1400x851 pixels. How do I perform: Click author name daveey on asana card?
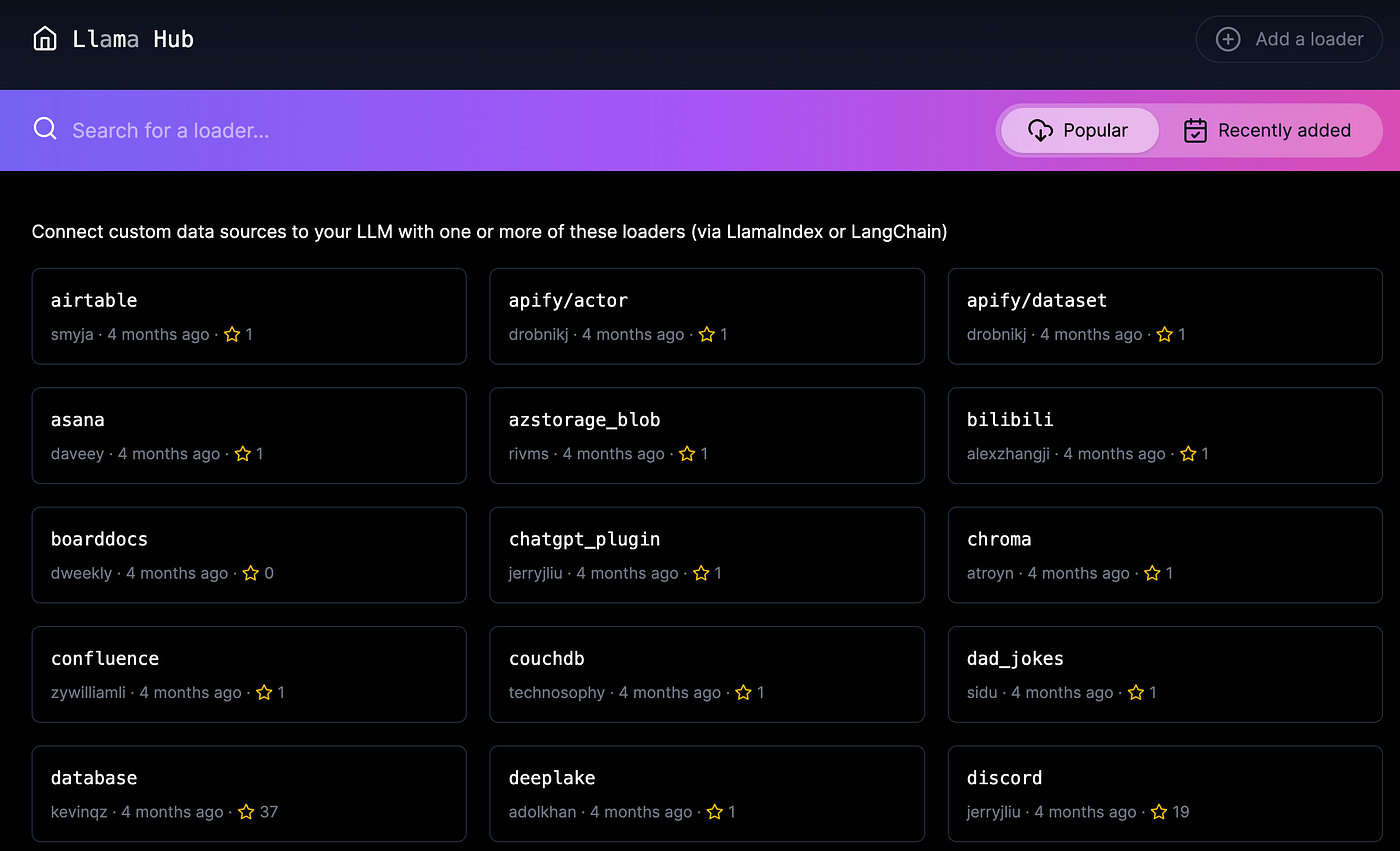point(77,454)
